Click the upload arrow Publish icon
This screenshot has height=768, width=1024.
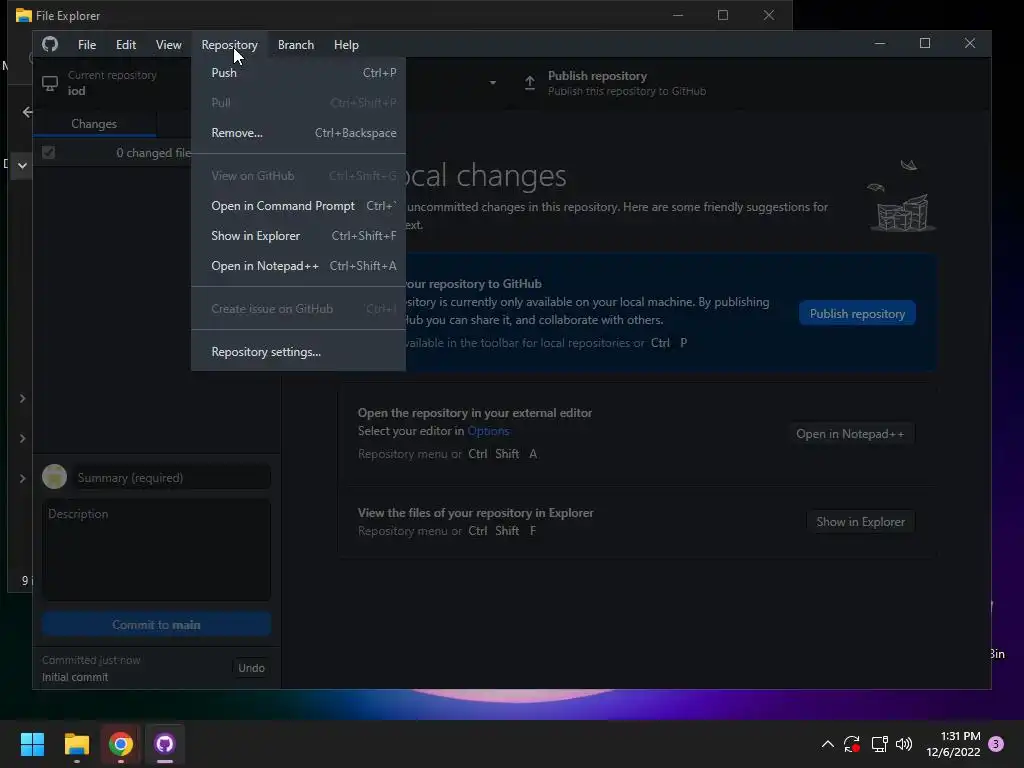click(530, 83)
